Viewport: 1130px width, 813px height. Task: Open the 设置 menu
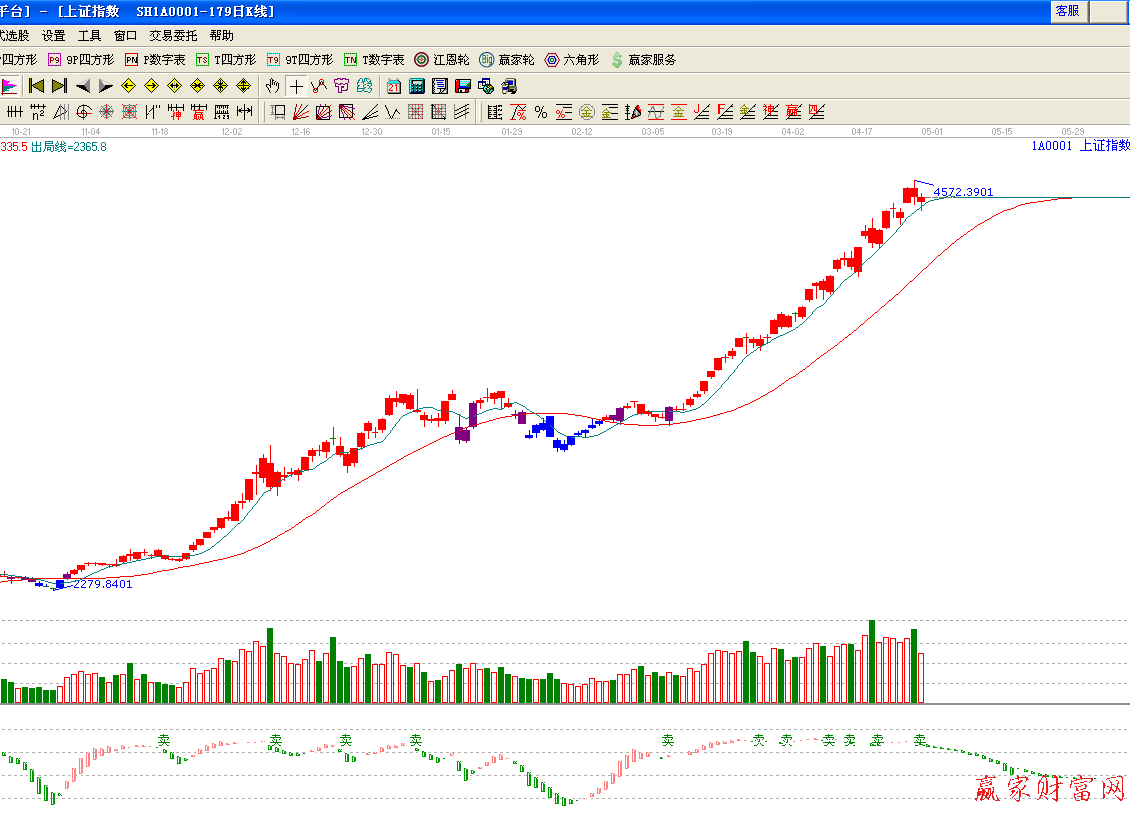click(x=54, y=36)
